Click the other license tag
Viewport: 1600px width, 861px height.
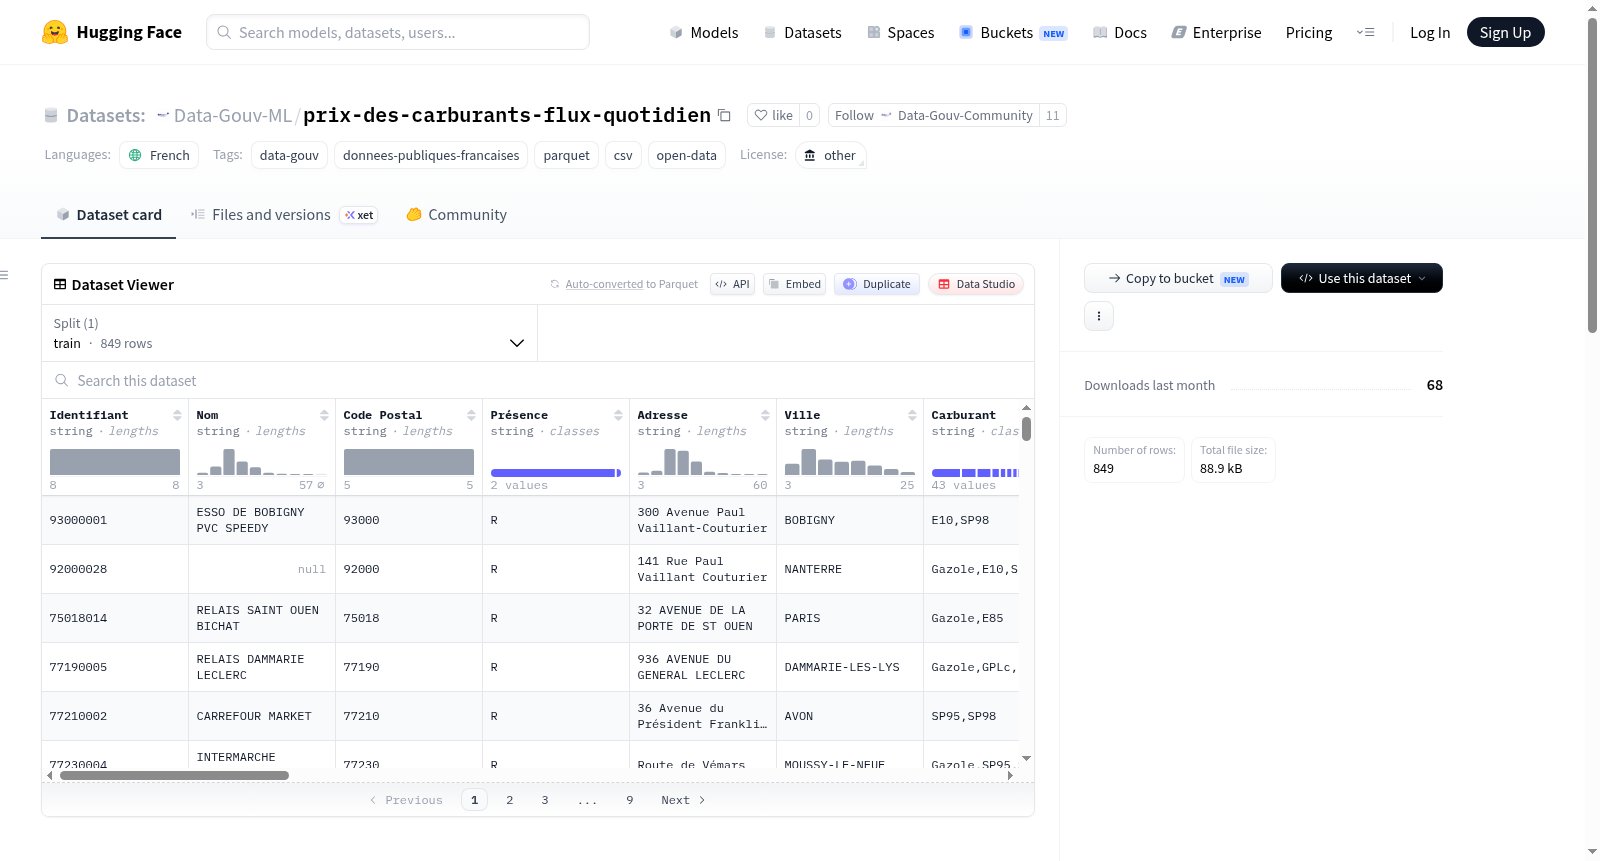pos(830,155)
